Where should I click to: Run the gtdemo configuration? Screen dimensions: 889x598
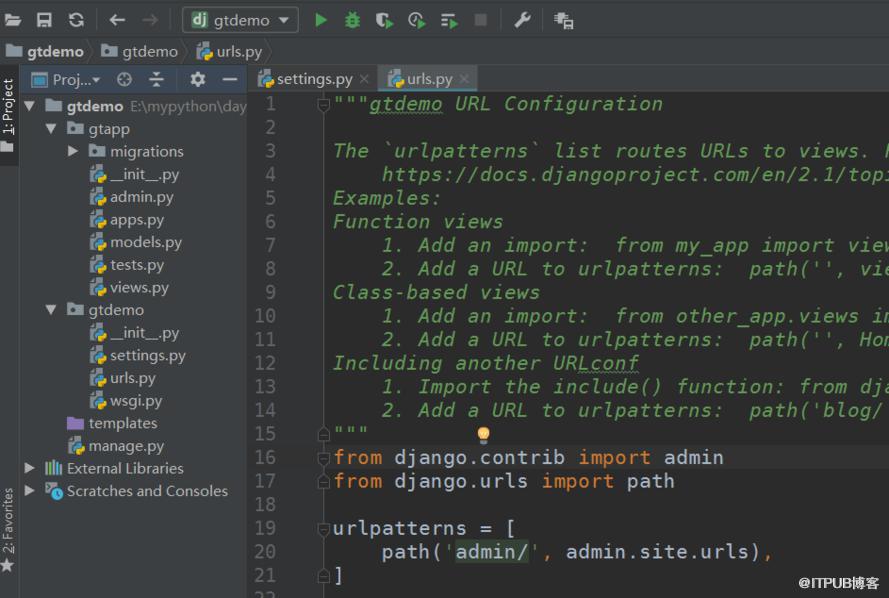pyautogui.click(x=321, y=20)
